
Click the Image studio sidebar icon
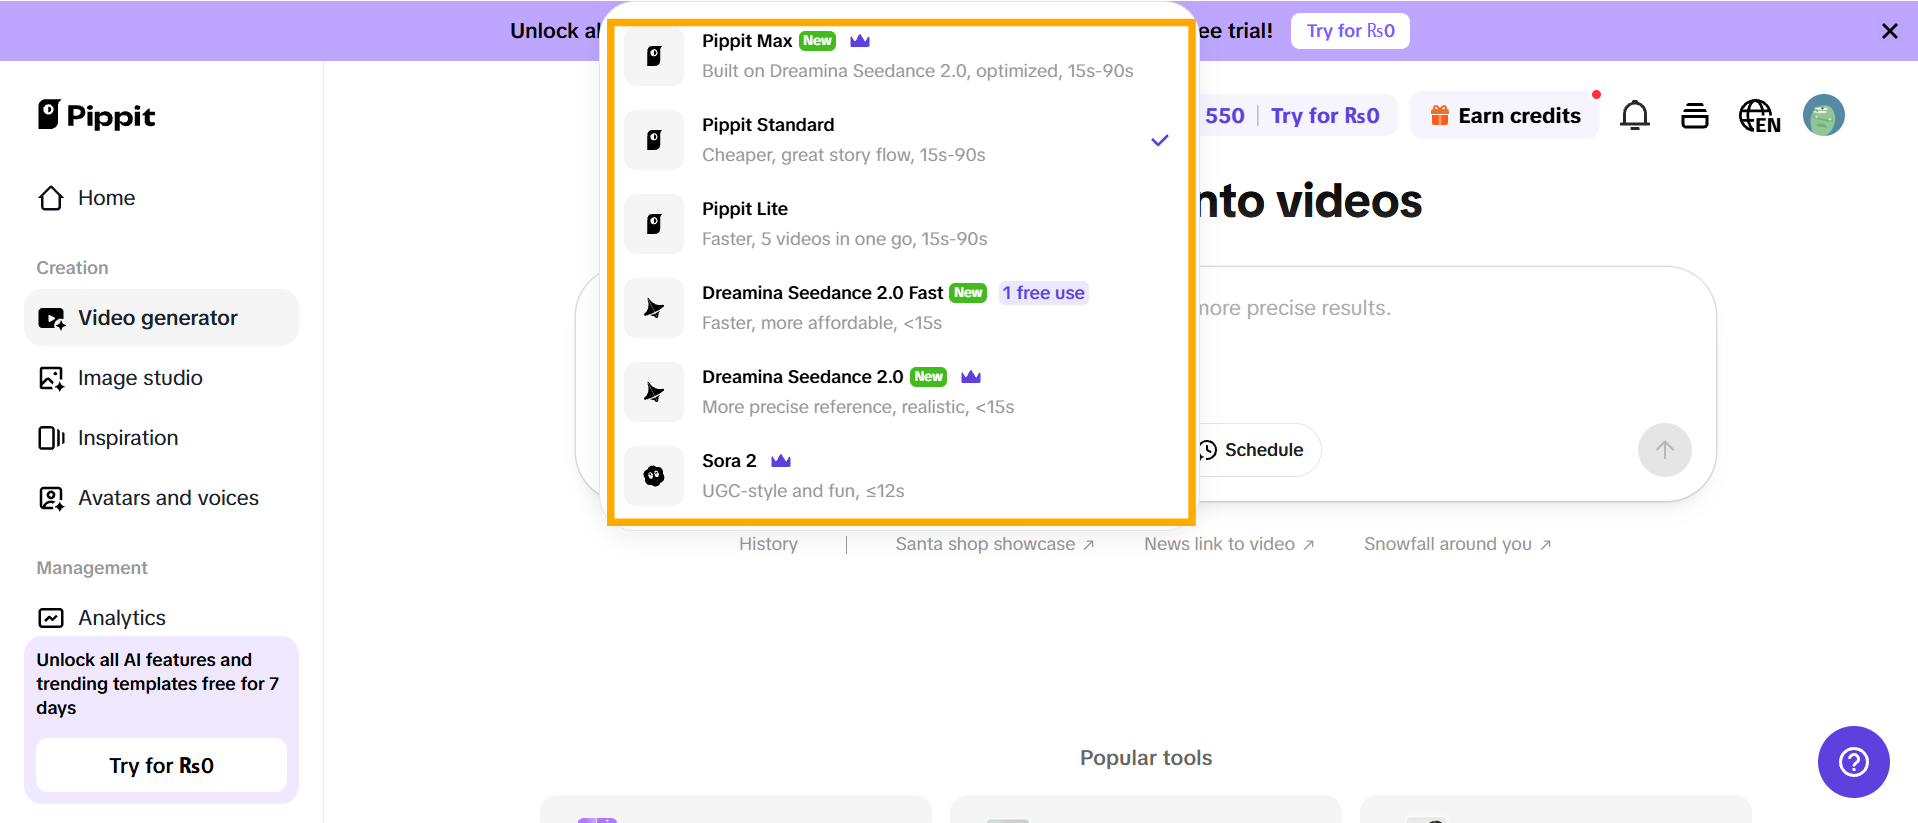(51, 378)
